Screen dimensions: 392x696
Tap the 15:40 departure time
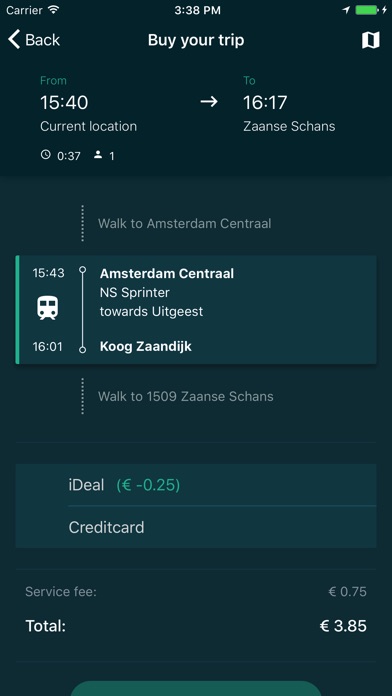coord(64,103)
